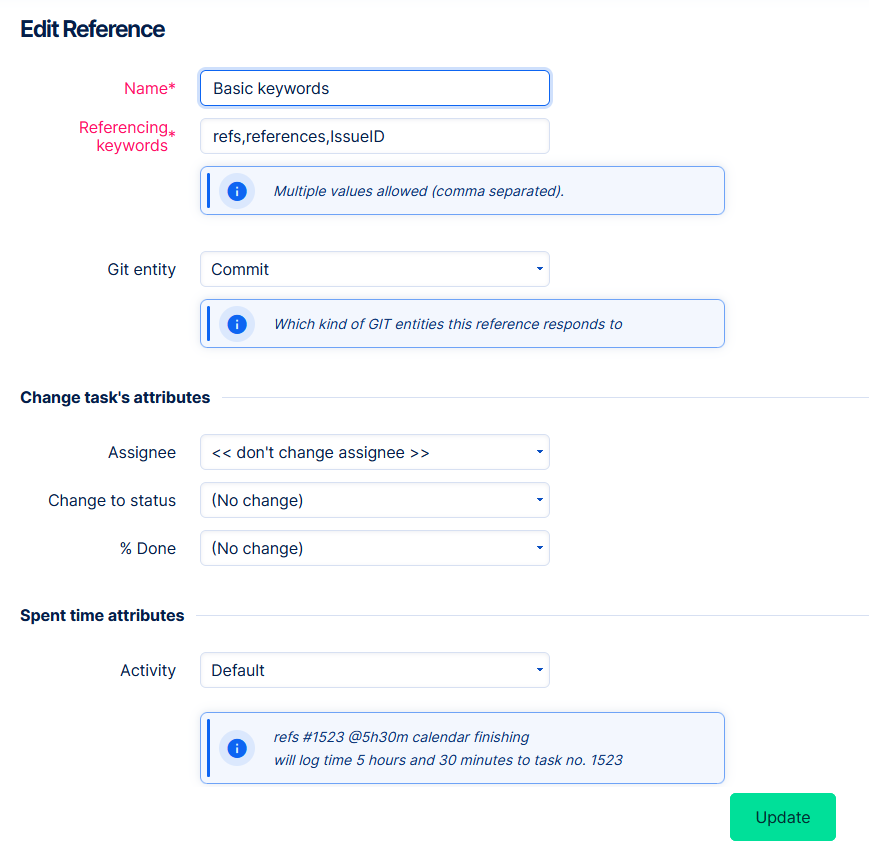
Task: Click the Spent time attributes section header
Action: point(102,615)
